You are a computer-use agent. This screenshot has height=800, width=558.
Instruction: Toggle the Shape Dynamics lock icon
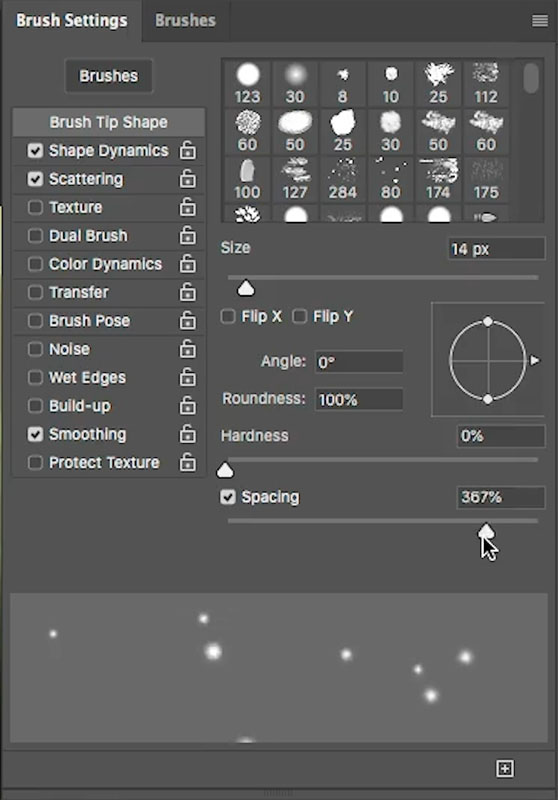[x=188, y=151]
